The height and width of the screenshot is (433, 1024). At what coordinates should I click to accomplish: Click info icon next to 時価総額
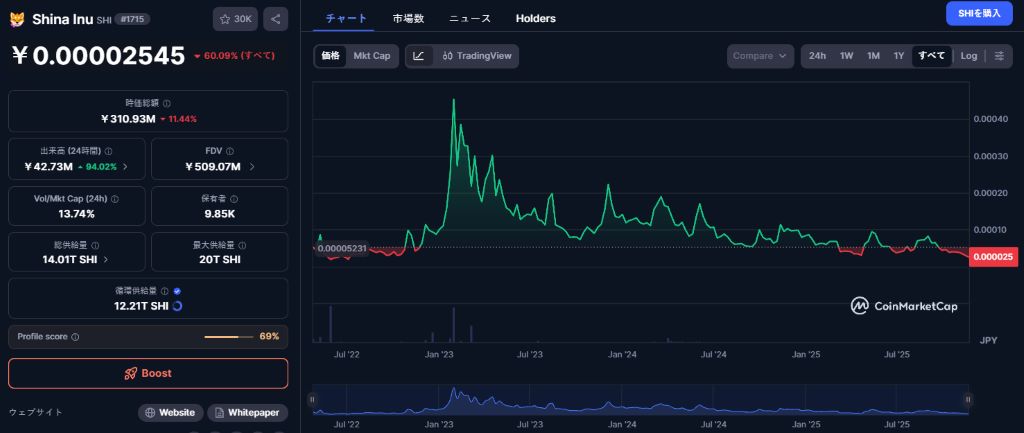coord(166,103)
